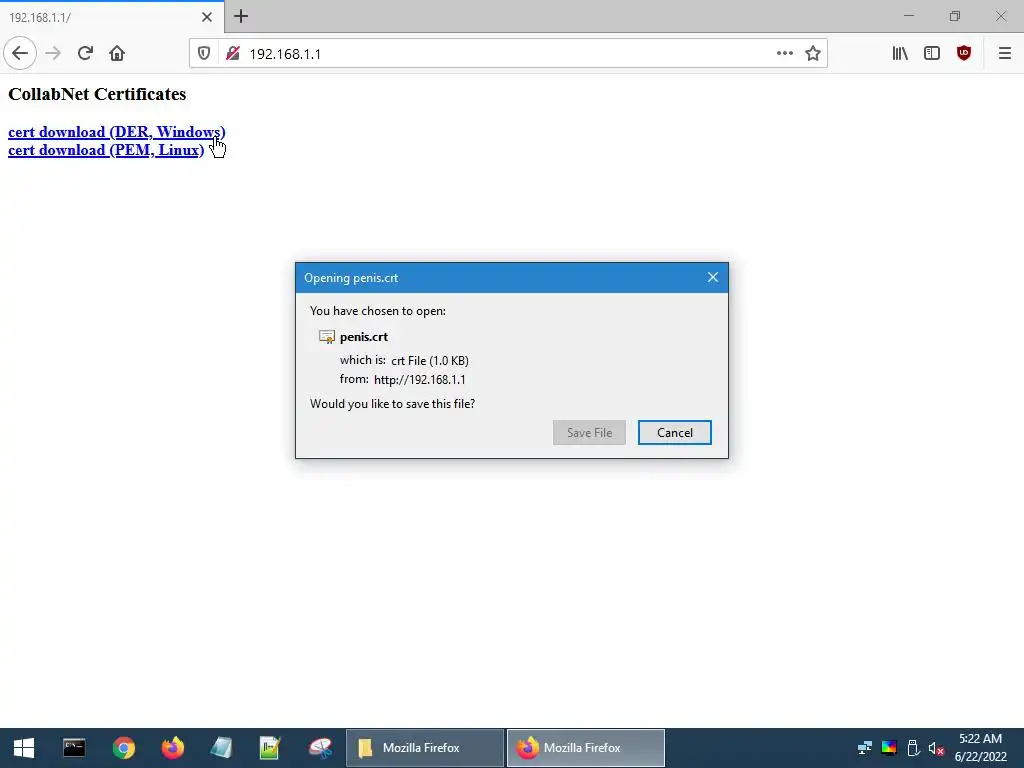Viewport: 1024px width, 768px height.
Task: Click the forward navigation arrow
Action: coord(53,53)
